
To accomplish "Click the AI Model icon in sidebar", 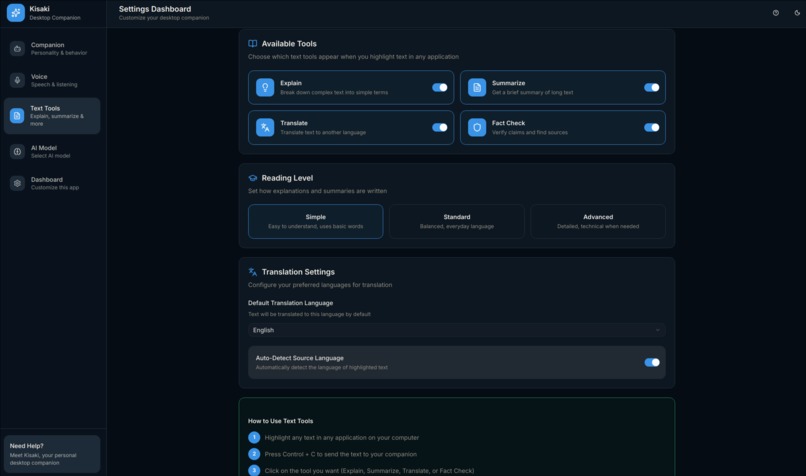I will pos(17,152).
